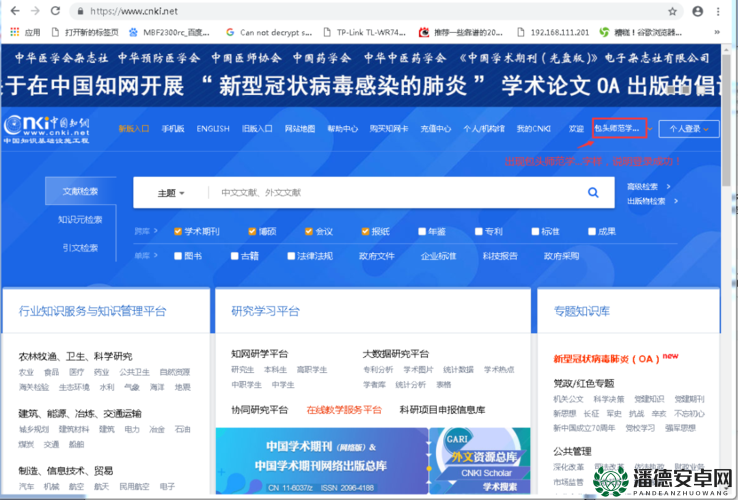The height and width of the screenshot is (500, 738).
Task: Open the TP-Link TL-WR74 bookmark
Action: click(365, 32)
